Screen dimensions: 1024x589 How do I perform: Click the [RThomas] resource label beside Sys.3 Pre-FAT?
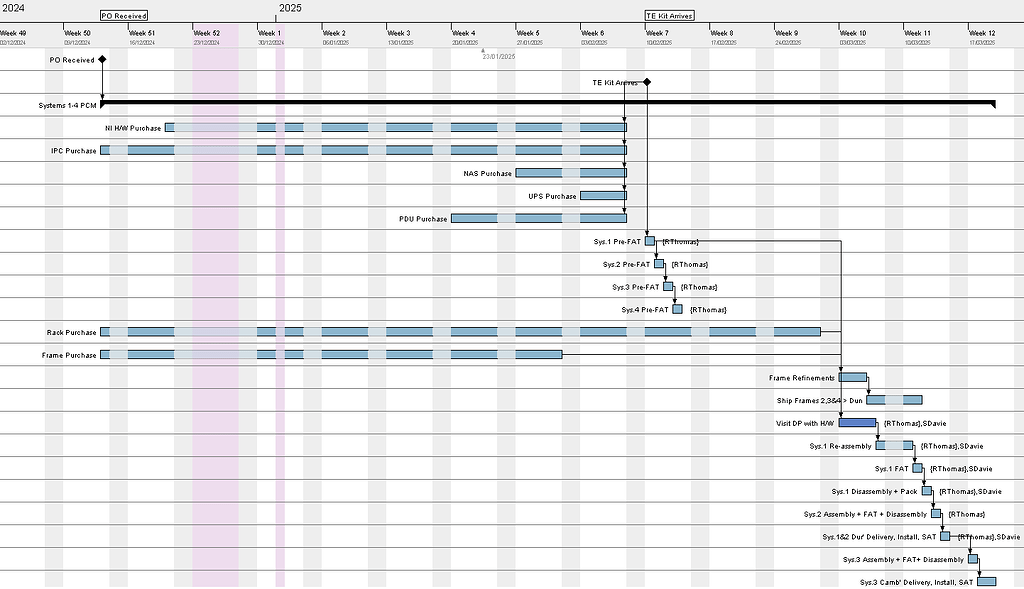(697, 286)
